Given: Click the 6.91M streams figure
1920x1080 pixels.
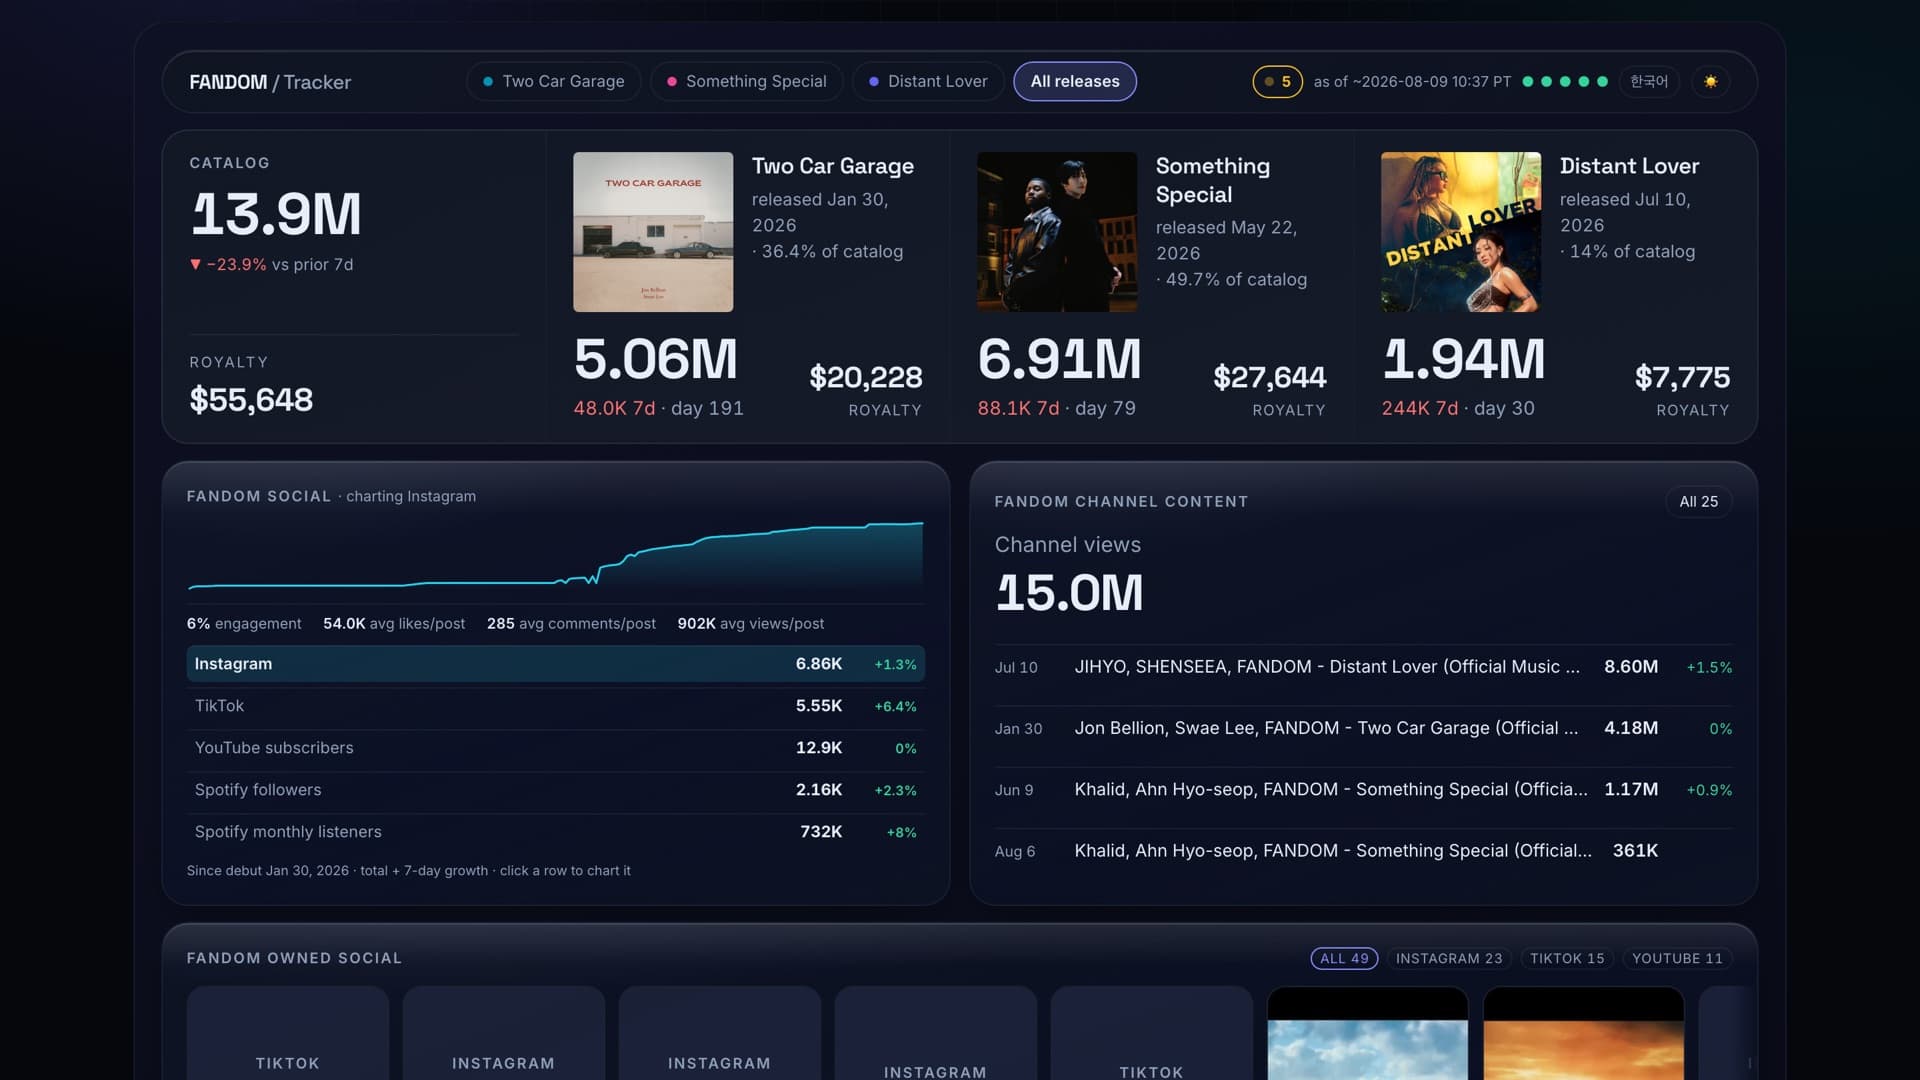Looking at the screenshot, I should tap(1059, 359).
